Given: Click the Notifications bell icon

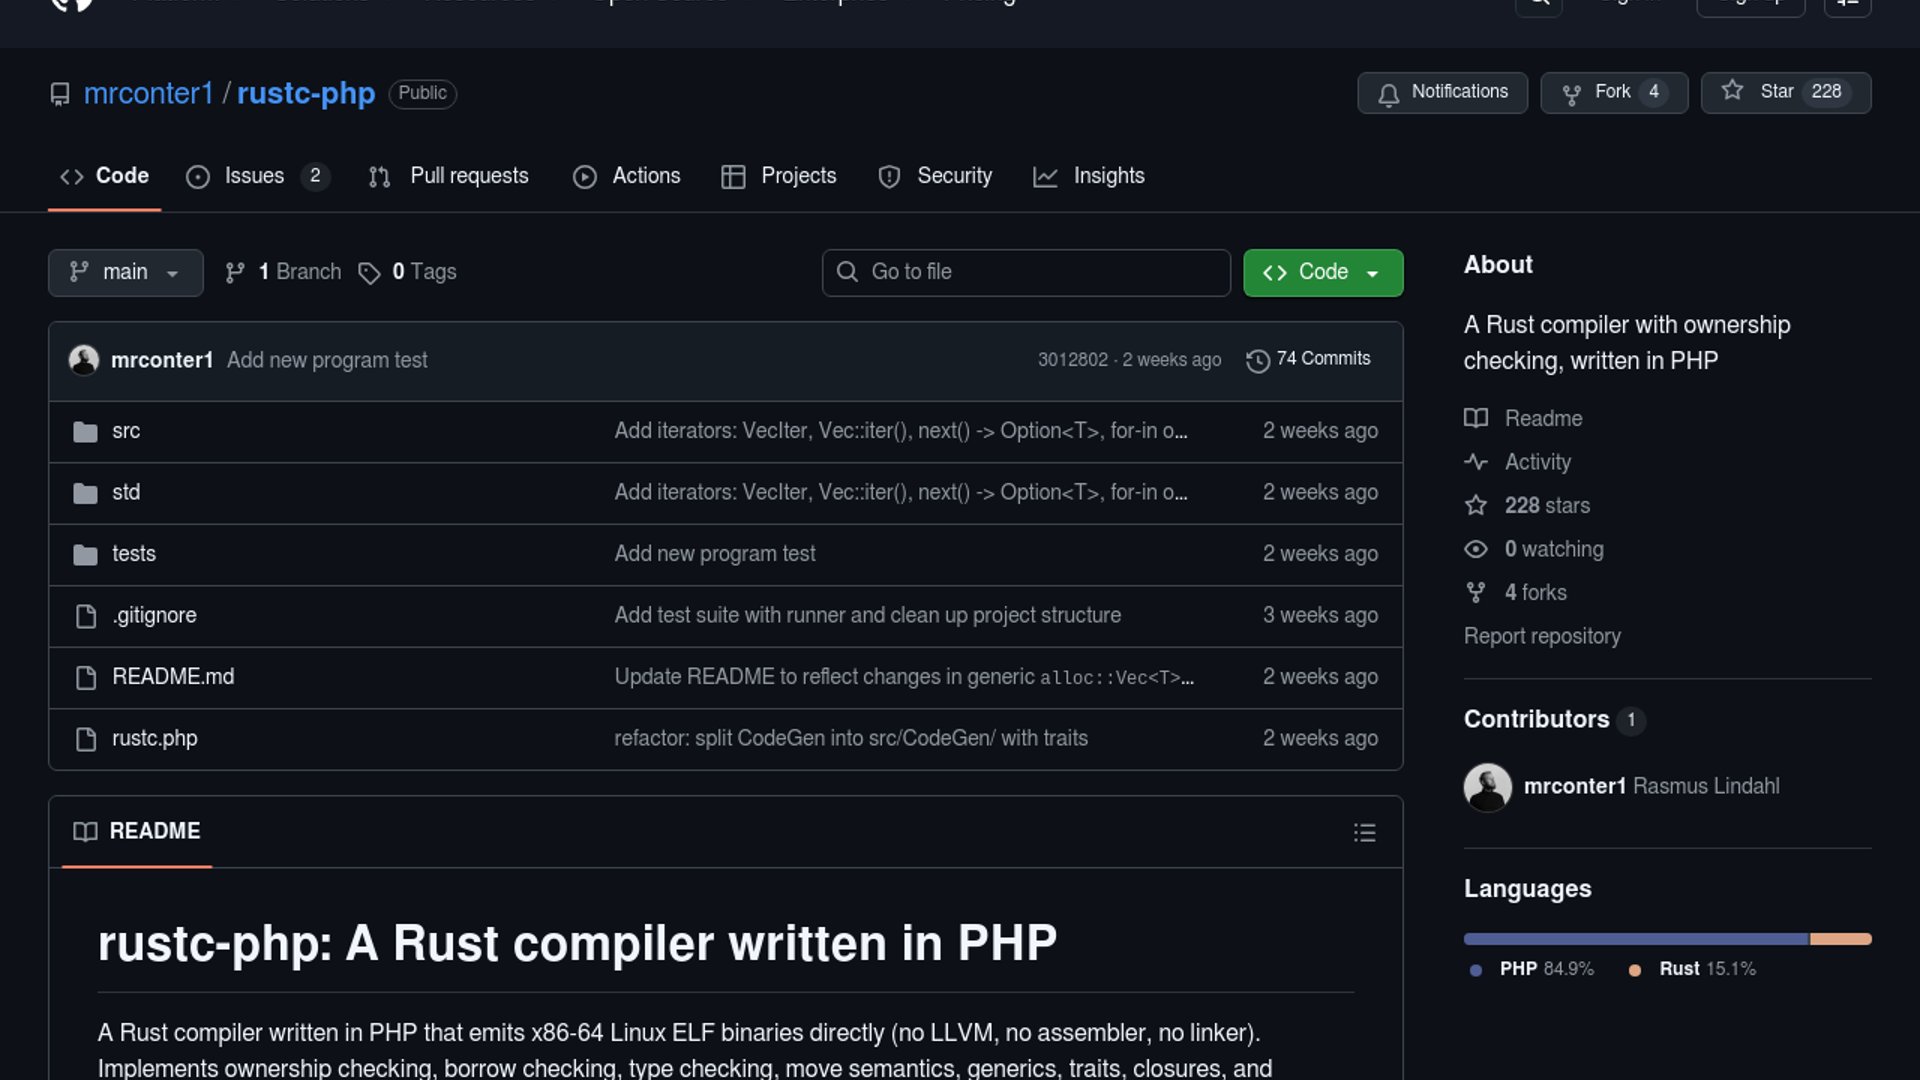Looking at the screenshot, I should coord(1388,94).
